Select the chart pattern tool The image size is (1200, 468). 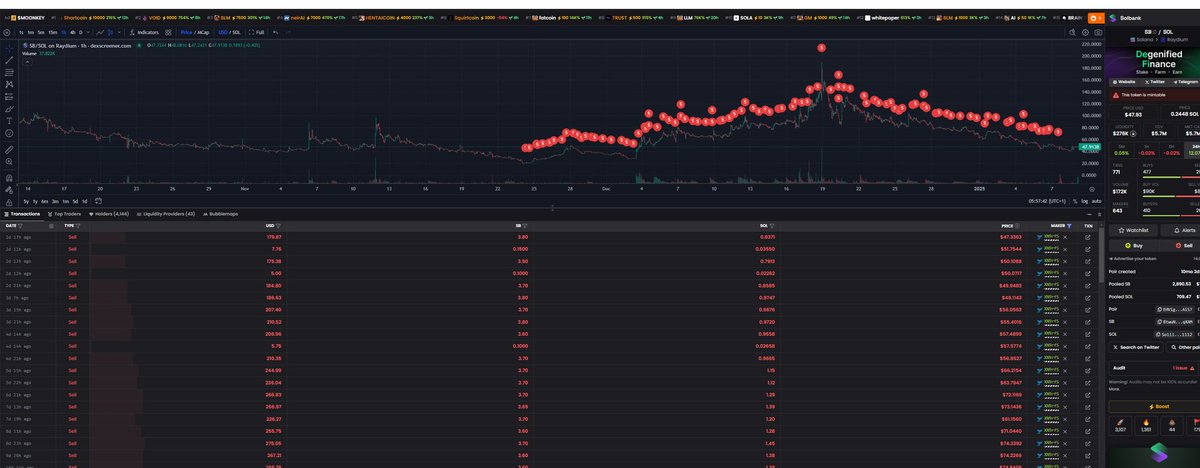point(9,84)
